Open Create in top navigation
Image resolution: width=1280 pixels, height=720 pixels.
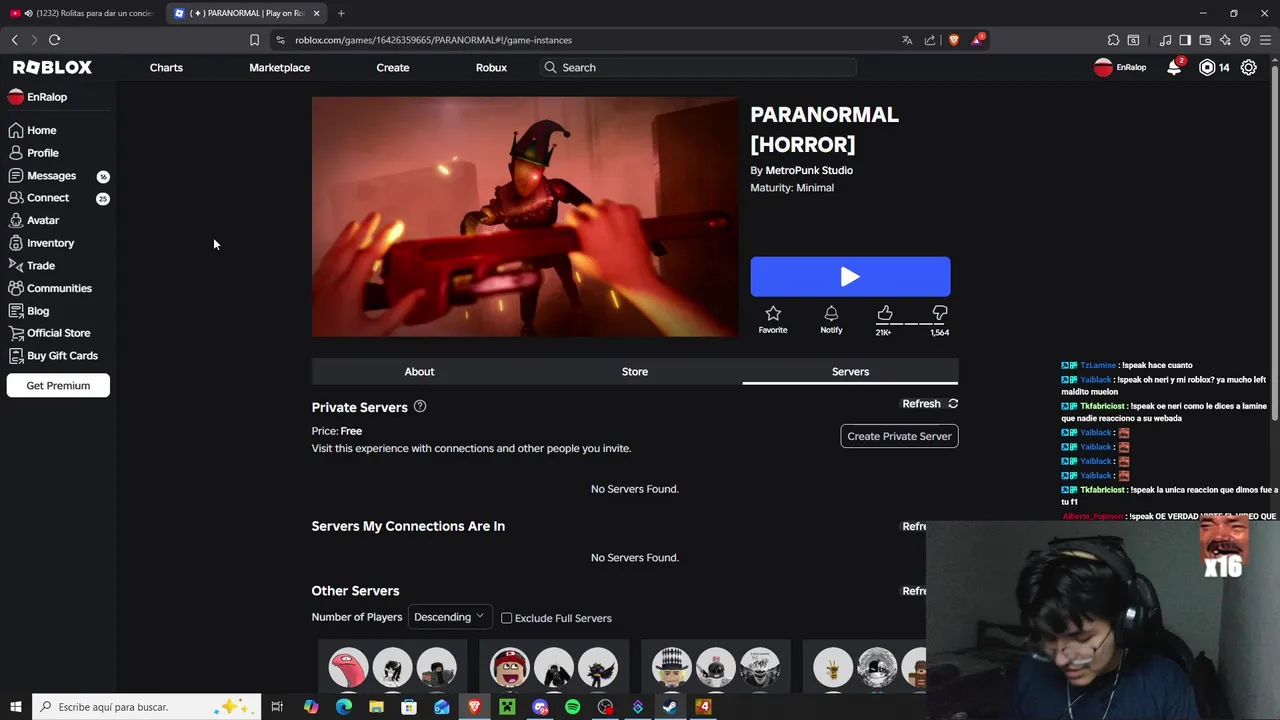click(x=393, y=67)
